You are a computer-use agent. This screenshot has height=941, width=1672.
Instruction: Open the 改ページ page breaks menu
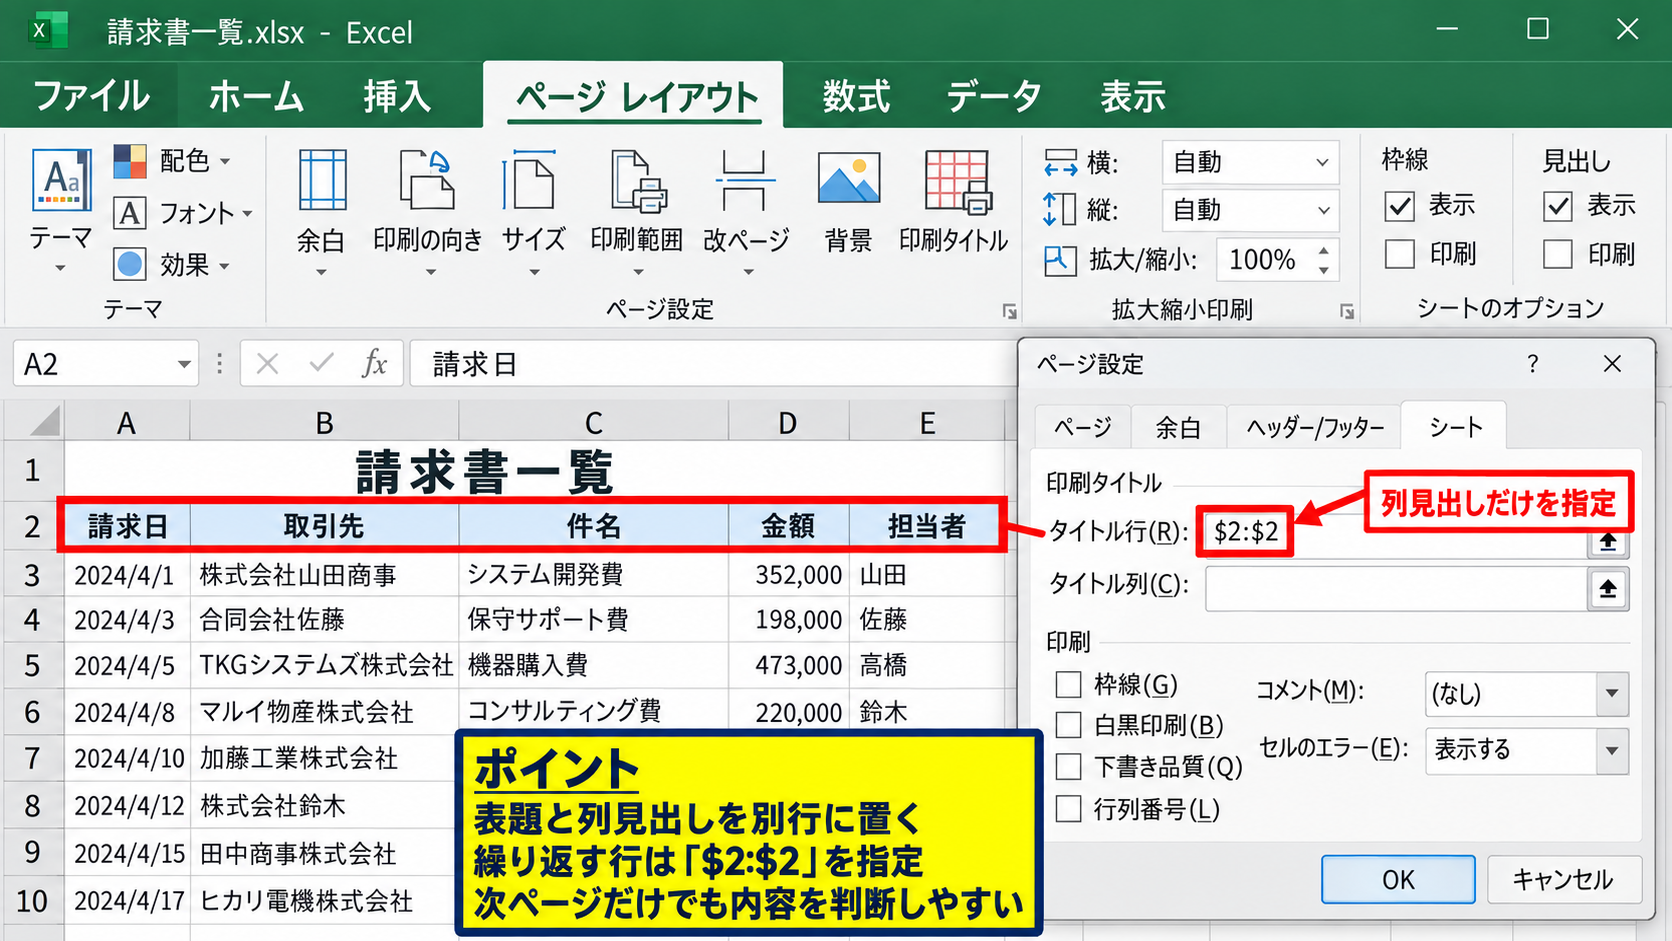point(746,213)
